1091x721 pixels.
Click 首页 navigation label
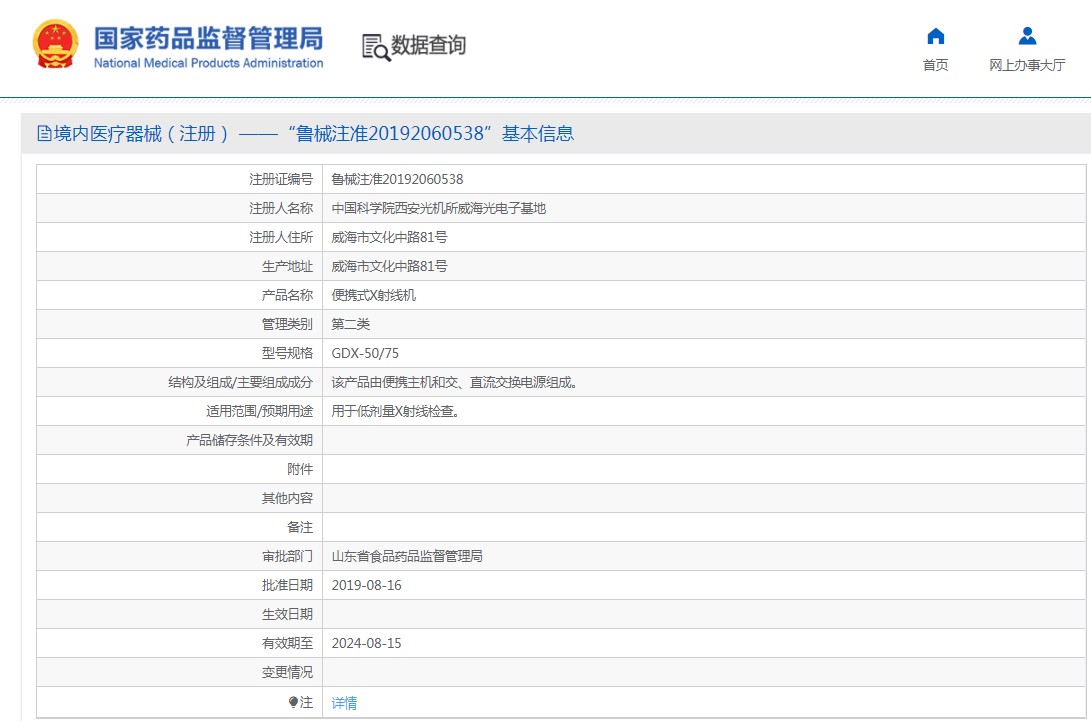[936, 65]
